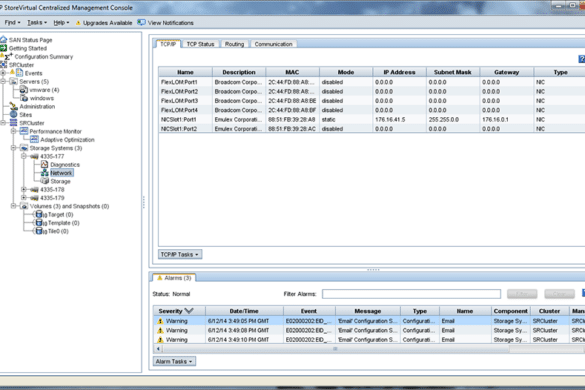585x390 pixels.
Task: Click the Administration icon
Action: pyautogui.click(x=14, y=106)
